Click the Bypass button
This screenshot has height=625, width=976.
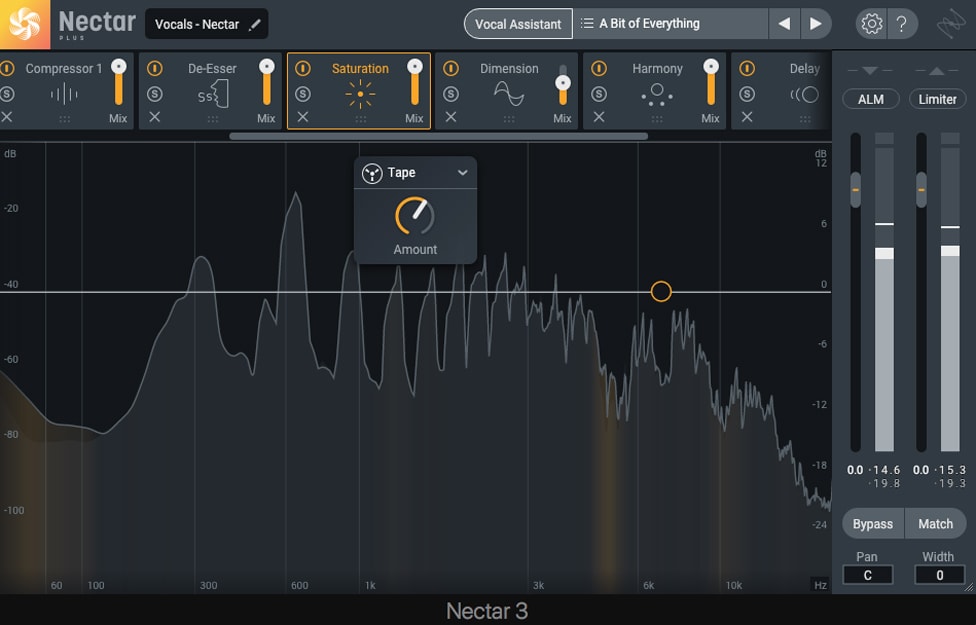(873, 524)
